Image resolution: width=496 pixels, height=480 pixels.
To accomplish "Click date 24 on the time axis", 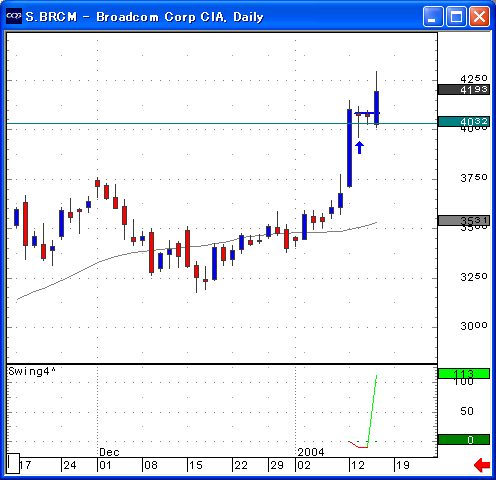I will pyautogui.click(x=70, y=465).
